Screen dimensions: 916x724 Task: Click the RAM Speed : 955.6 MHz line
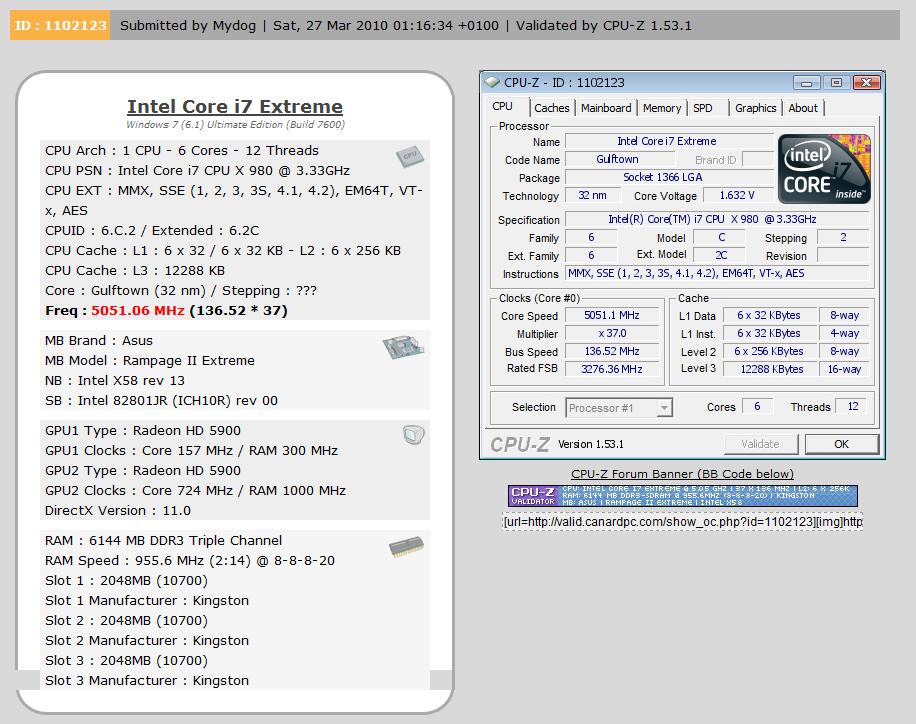coord(190,561)
